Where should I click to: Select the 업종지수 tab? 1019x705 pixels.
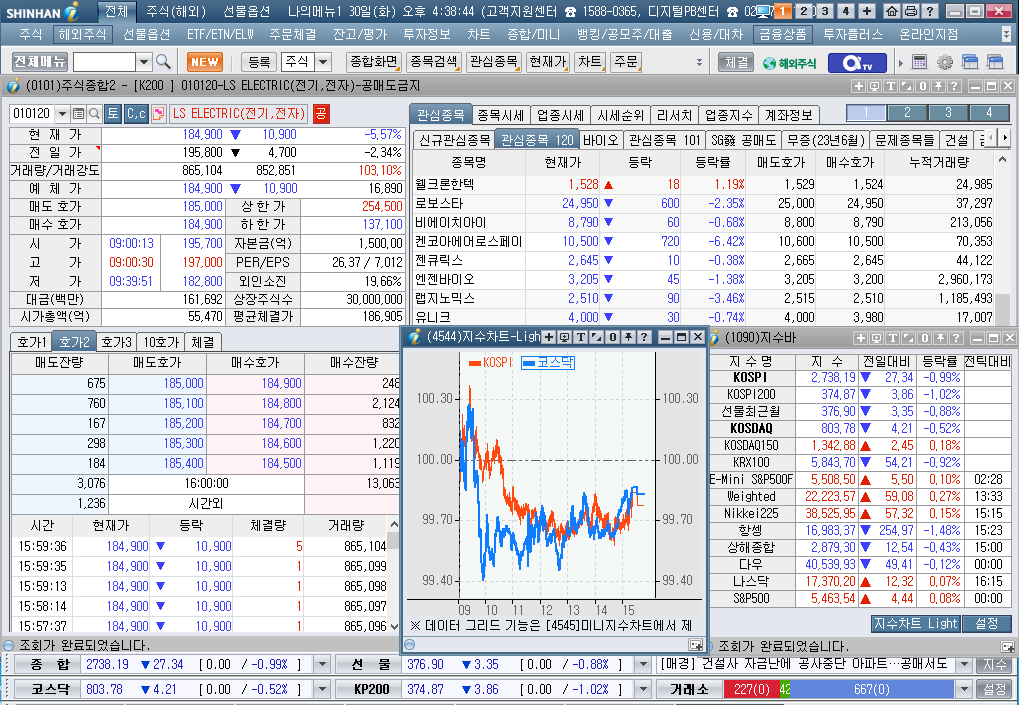tap(728, 115)
